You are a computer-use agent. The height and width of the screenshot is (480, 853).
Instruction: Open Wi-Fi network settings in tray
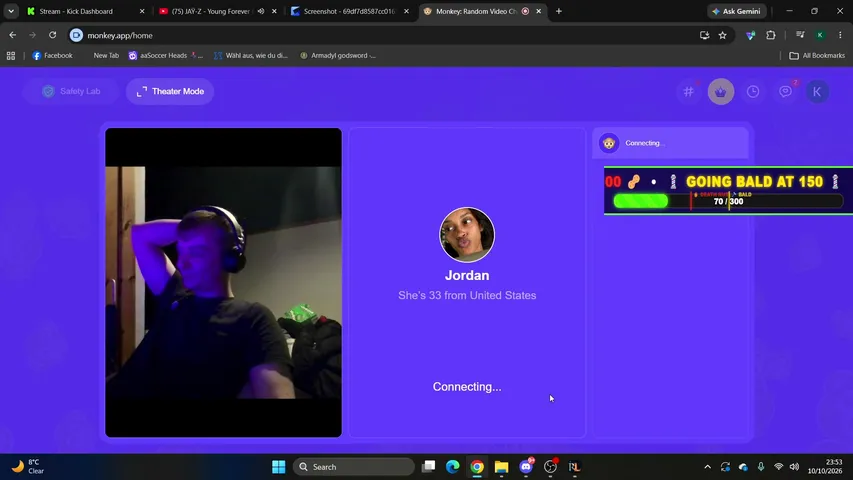point(778,467)
